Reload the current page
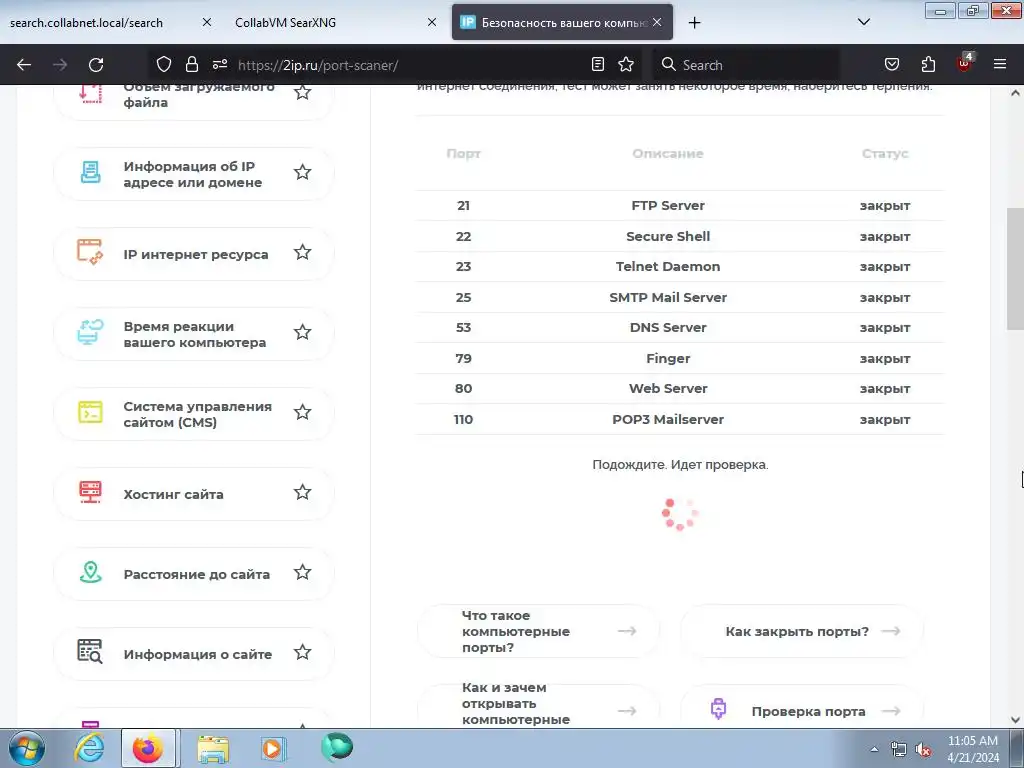Viewport: 1024px width, 768px height. click(x=96, y=65)
